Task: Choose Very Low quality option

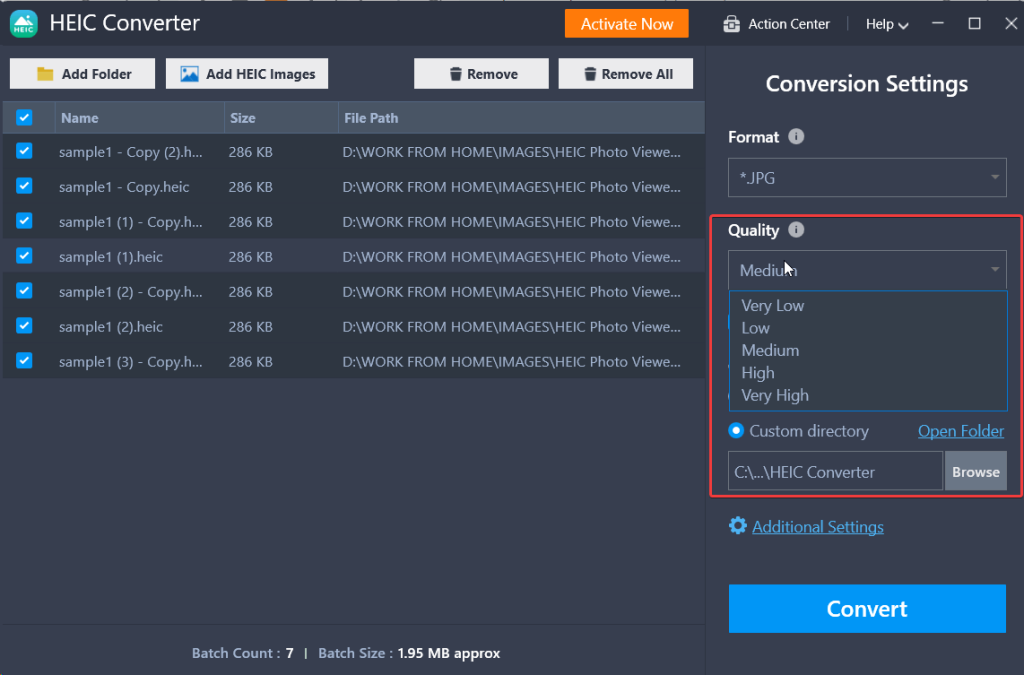Action: [x=867, y=306]
